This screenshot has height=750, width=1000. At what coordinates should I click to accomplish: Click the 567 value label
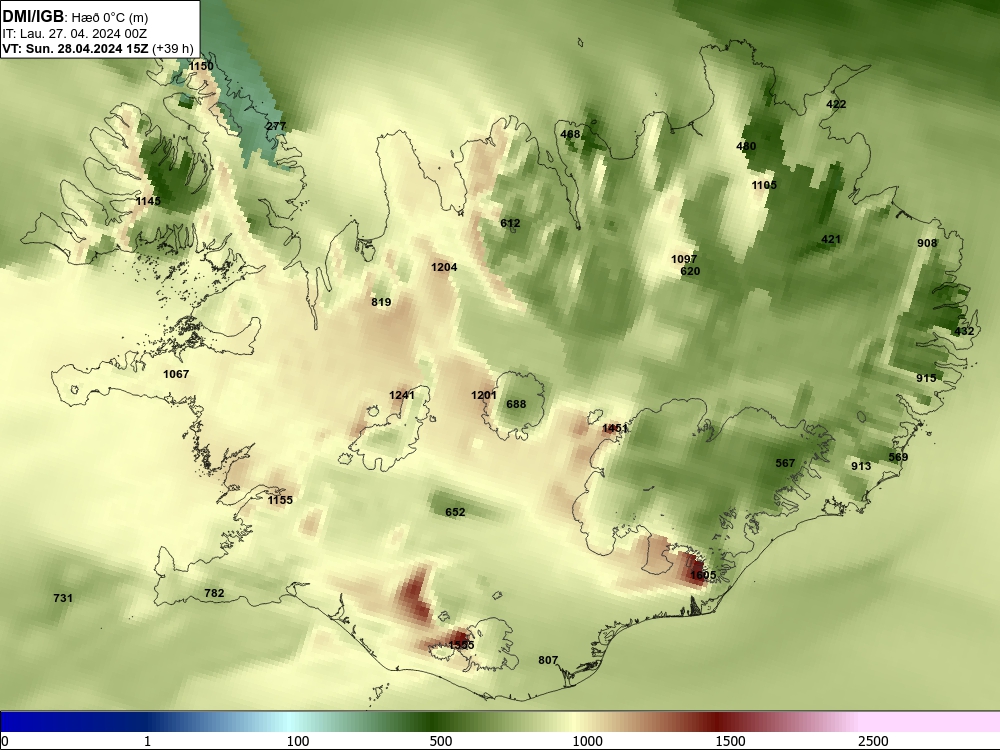coord(785,463)
